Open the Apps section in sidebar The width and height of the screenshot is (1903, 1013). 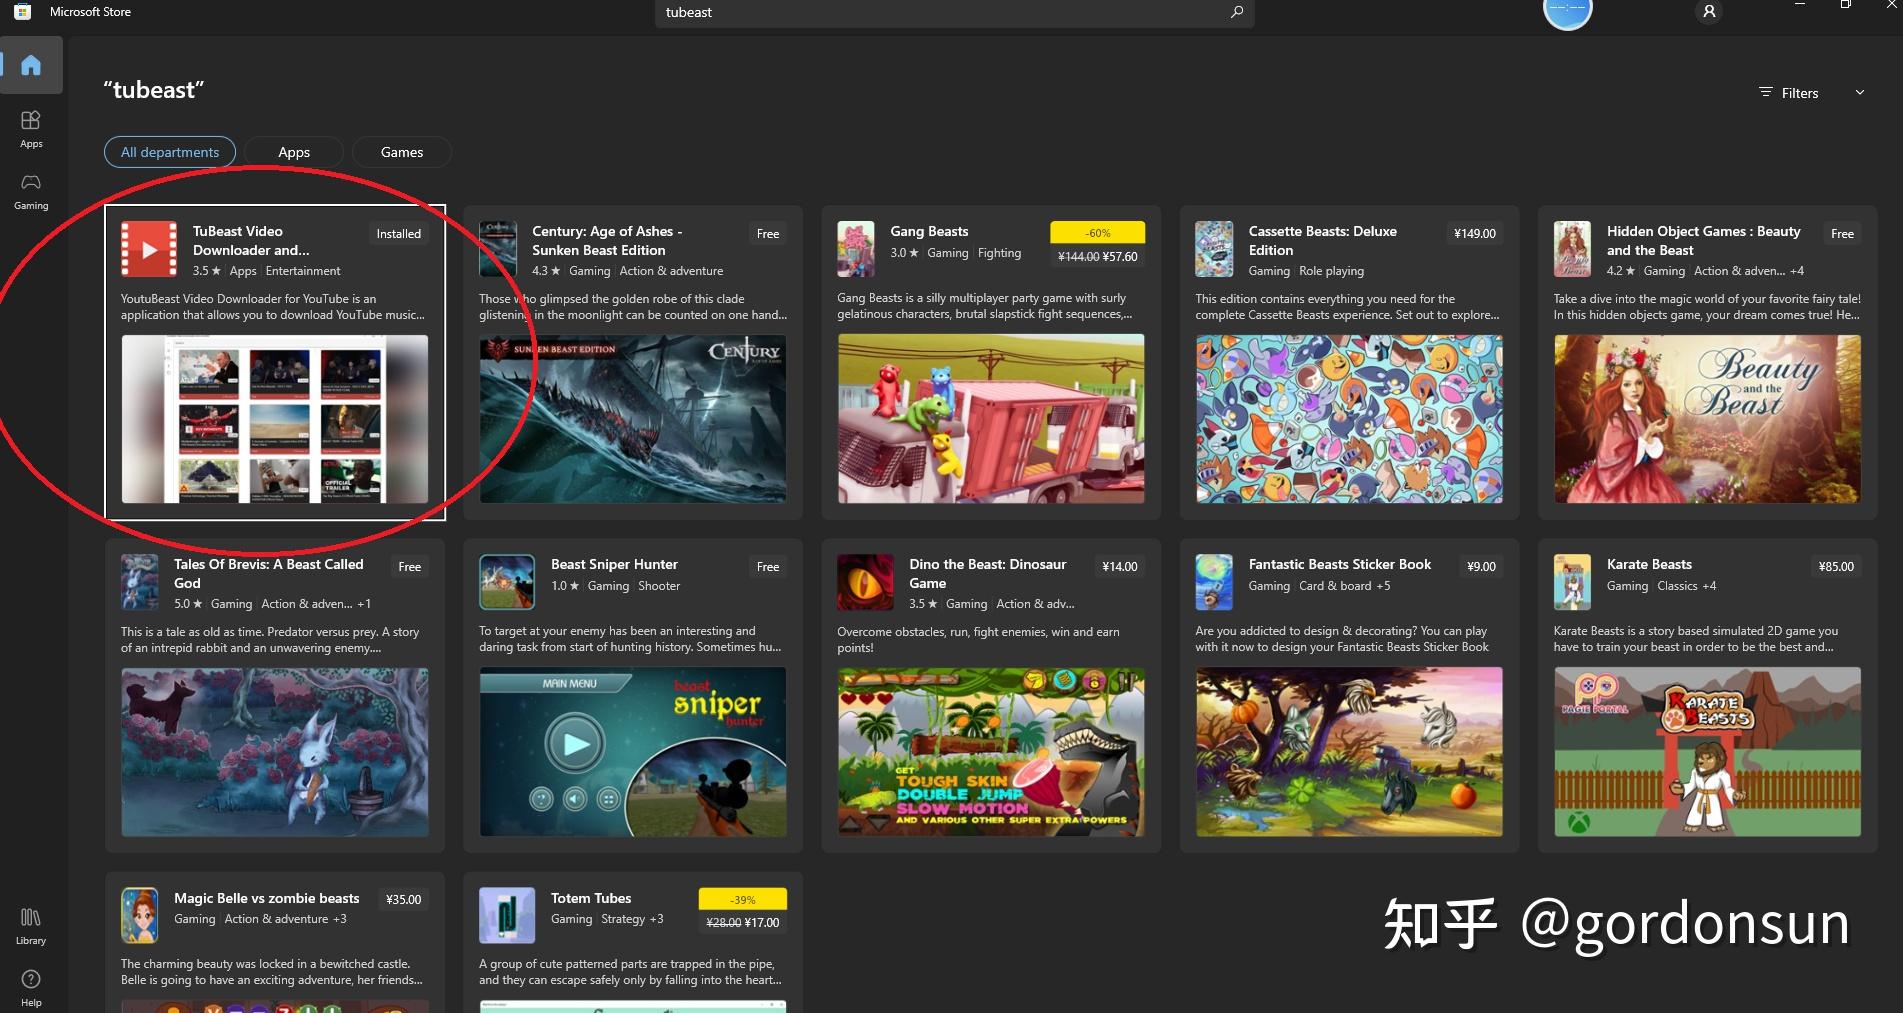(x=31, y=128)
